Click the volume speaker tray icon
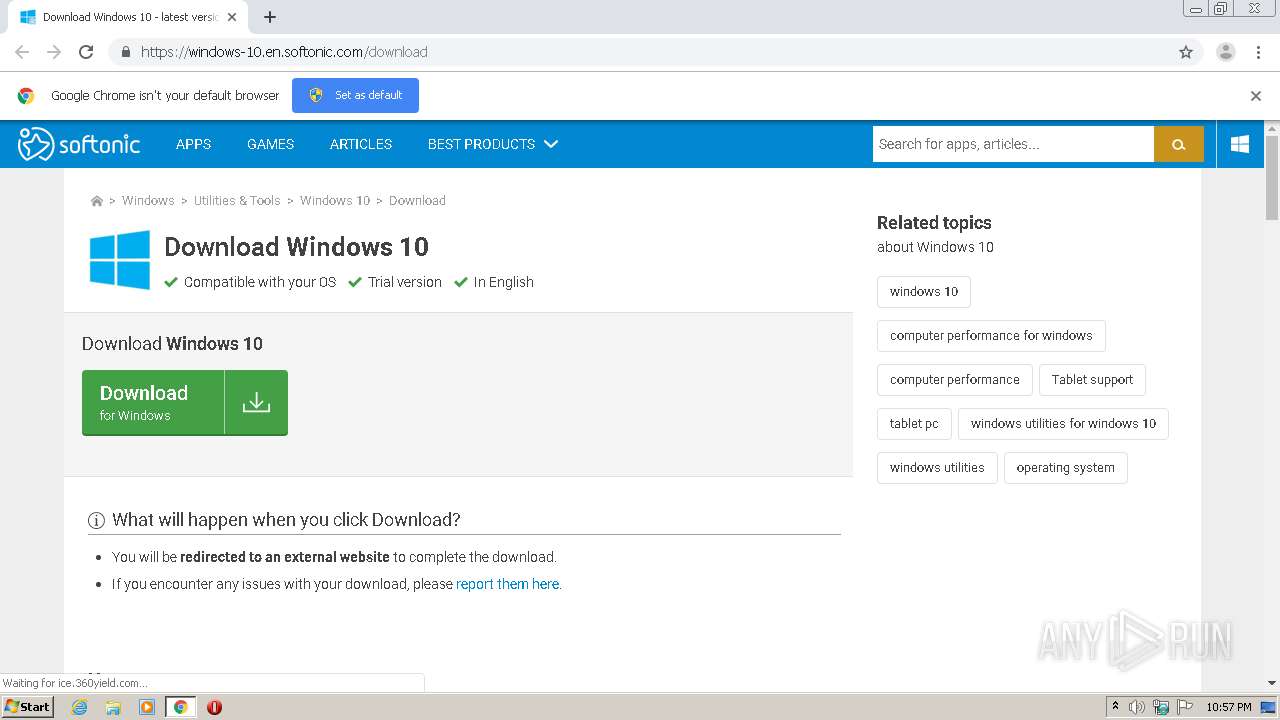The width and height of the screenshot is (1280, 720). pyautogui.click(x=1137, y=707)
